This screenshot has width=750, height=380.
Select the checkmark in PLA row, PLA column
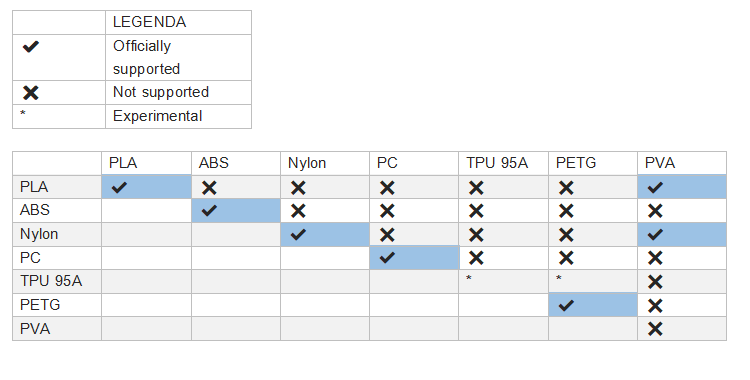pos(119,188)
